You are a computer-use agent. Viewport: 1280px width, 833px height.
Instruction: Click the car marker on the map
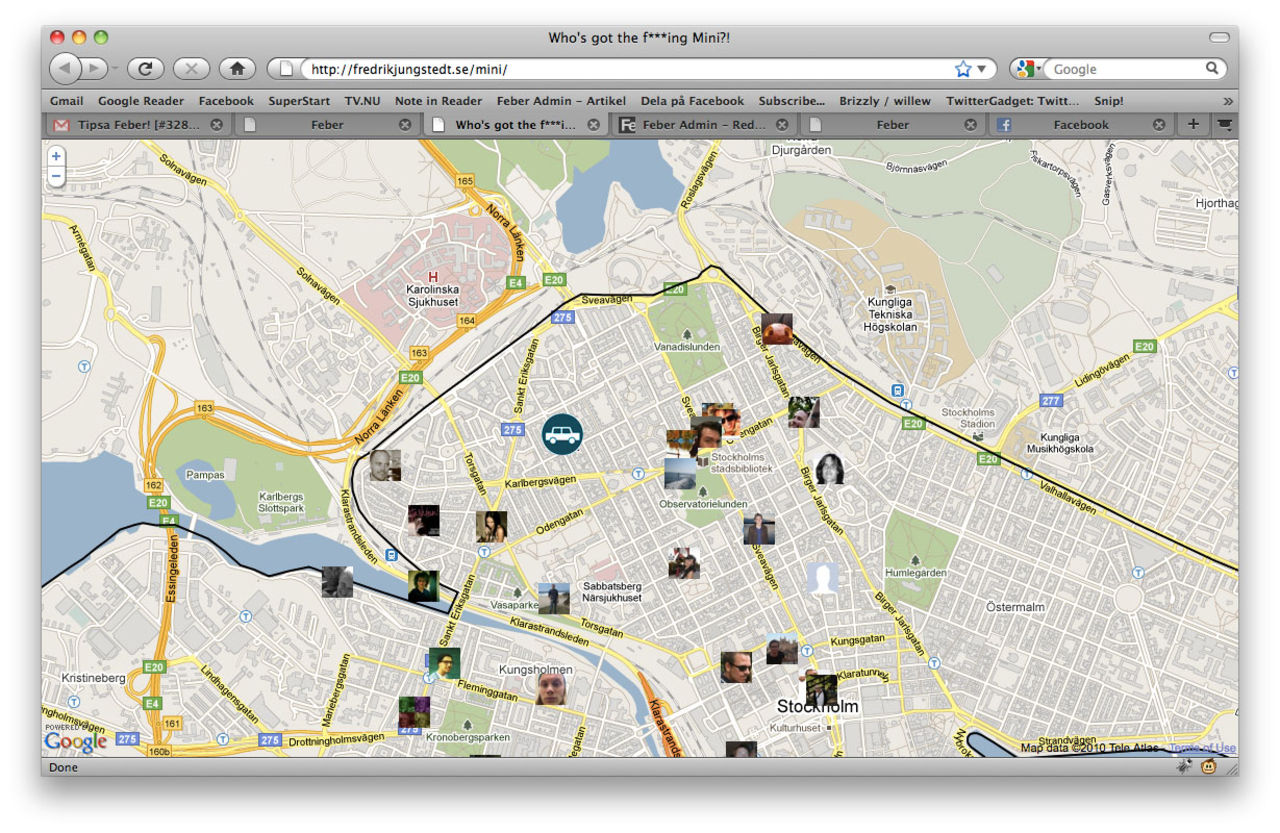pyautogui.click(x=562, y=434)
